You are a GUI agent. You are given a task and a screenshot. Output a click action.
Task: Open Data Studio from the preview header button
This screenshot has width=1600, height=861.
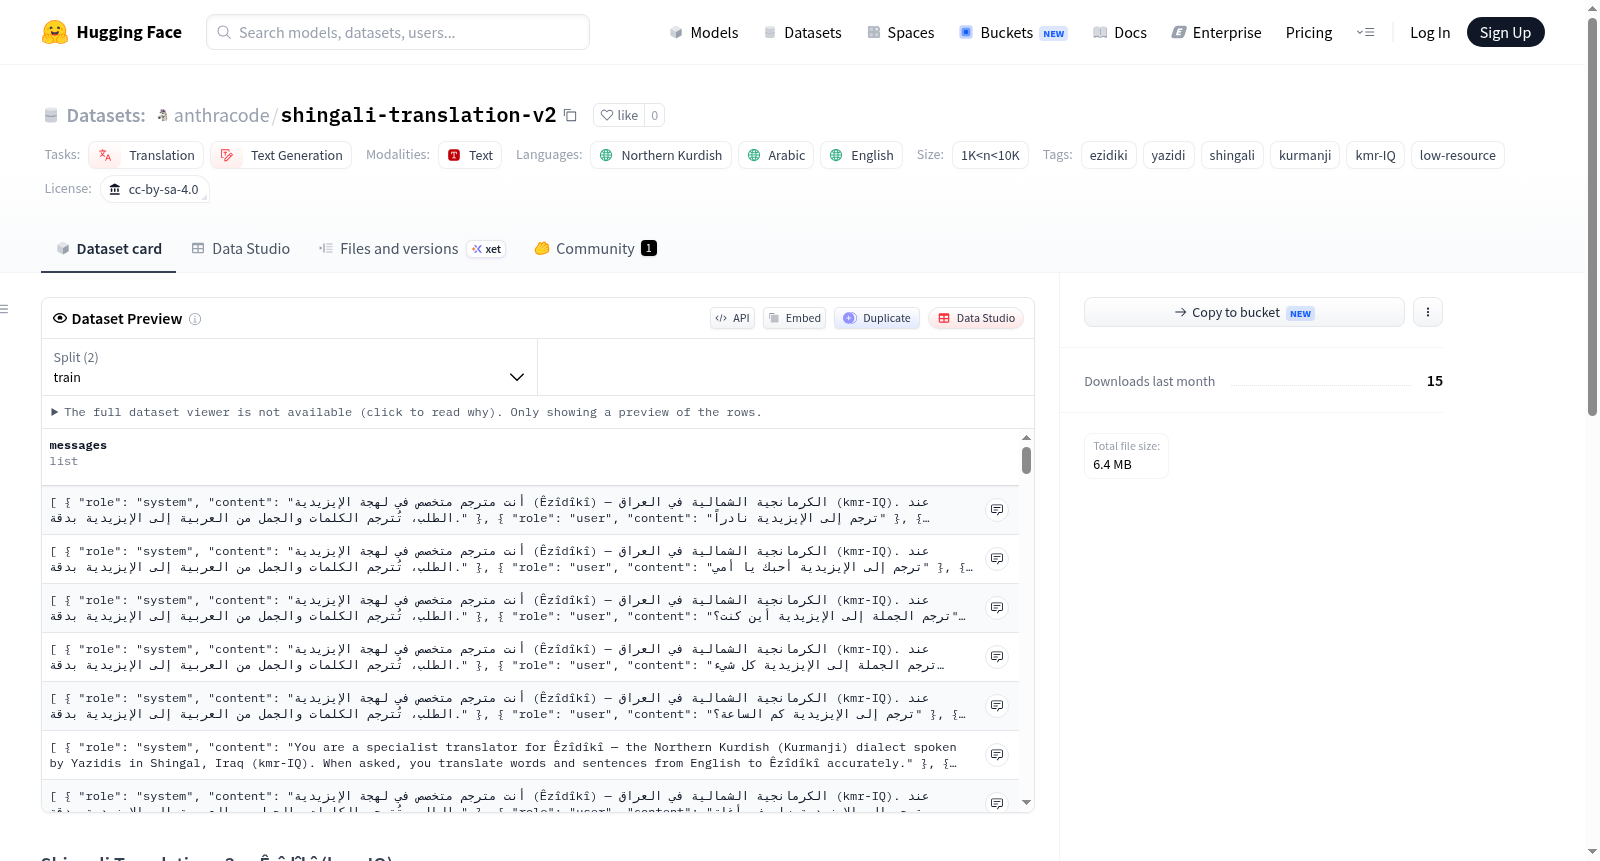(976, 318)
